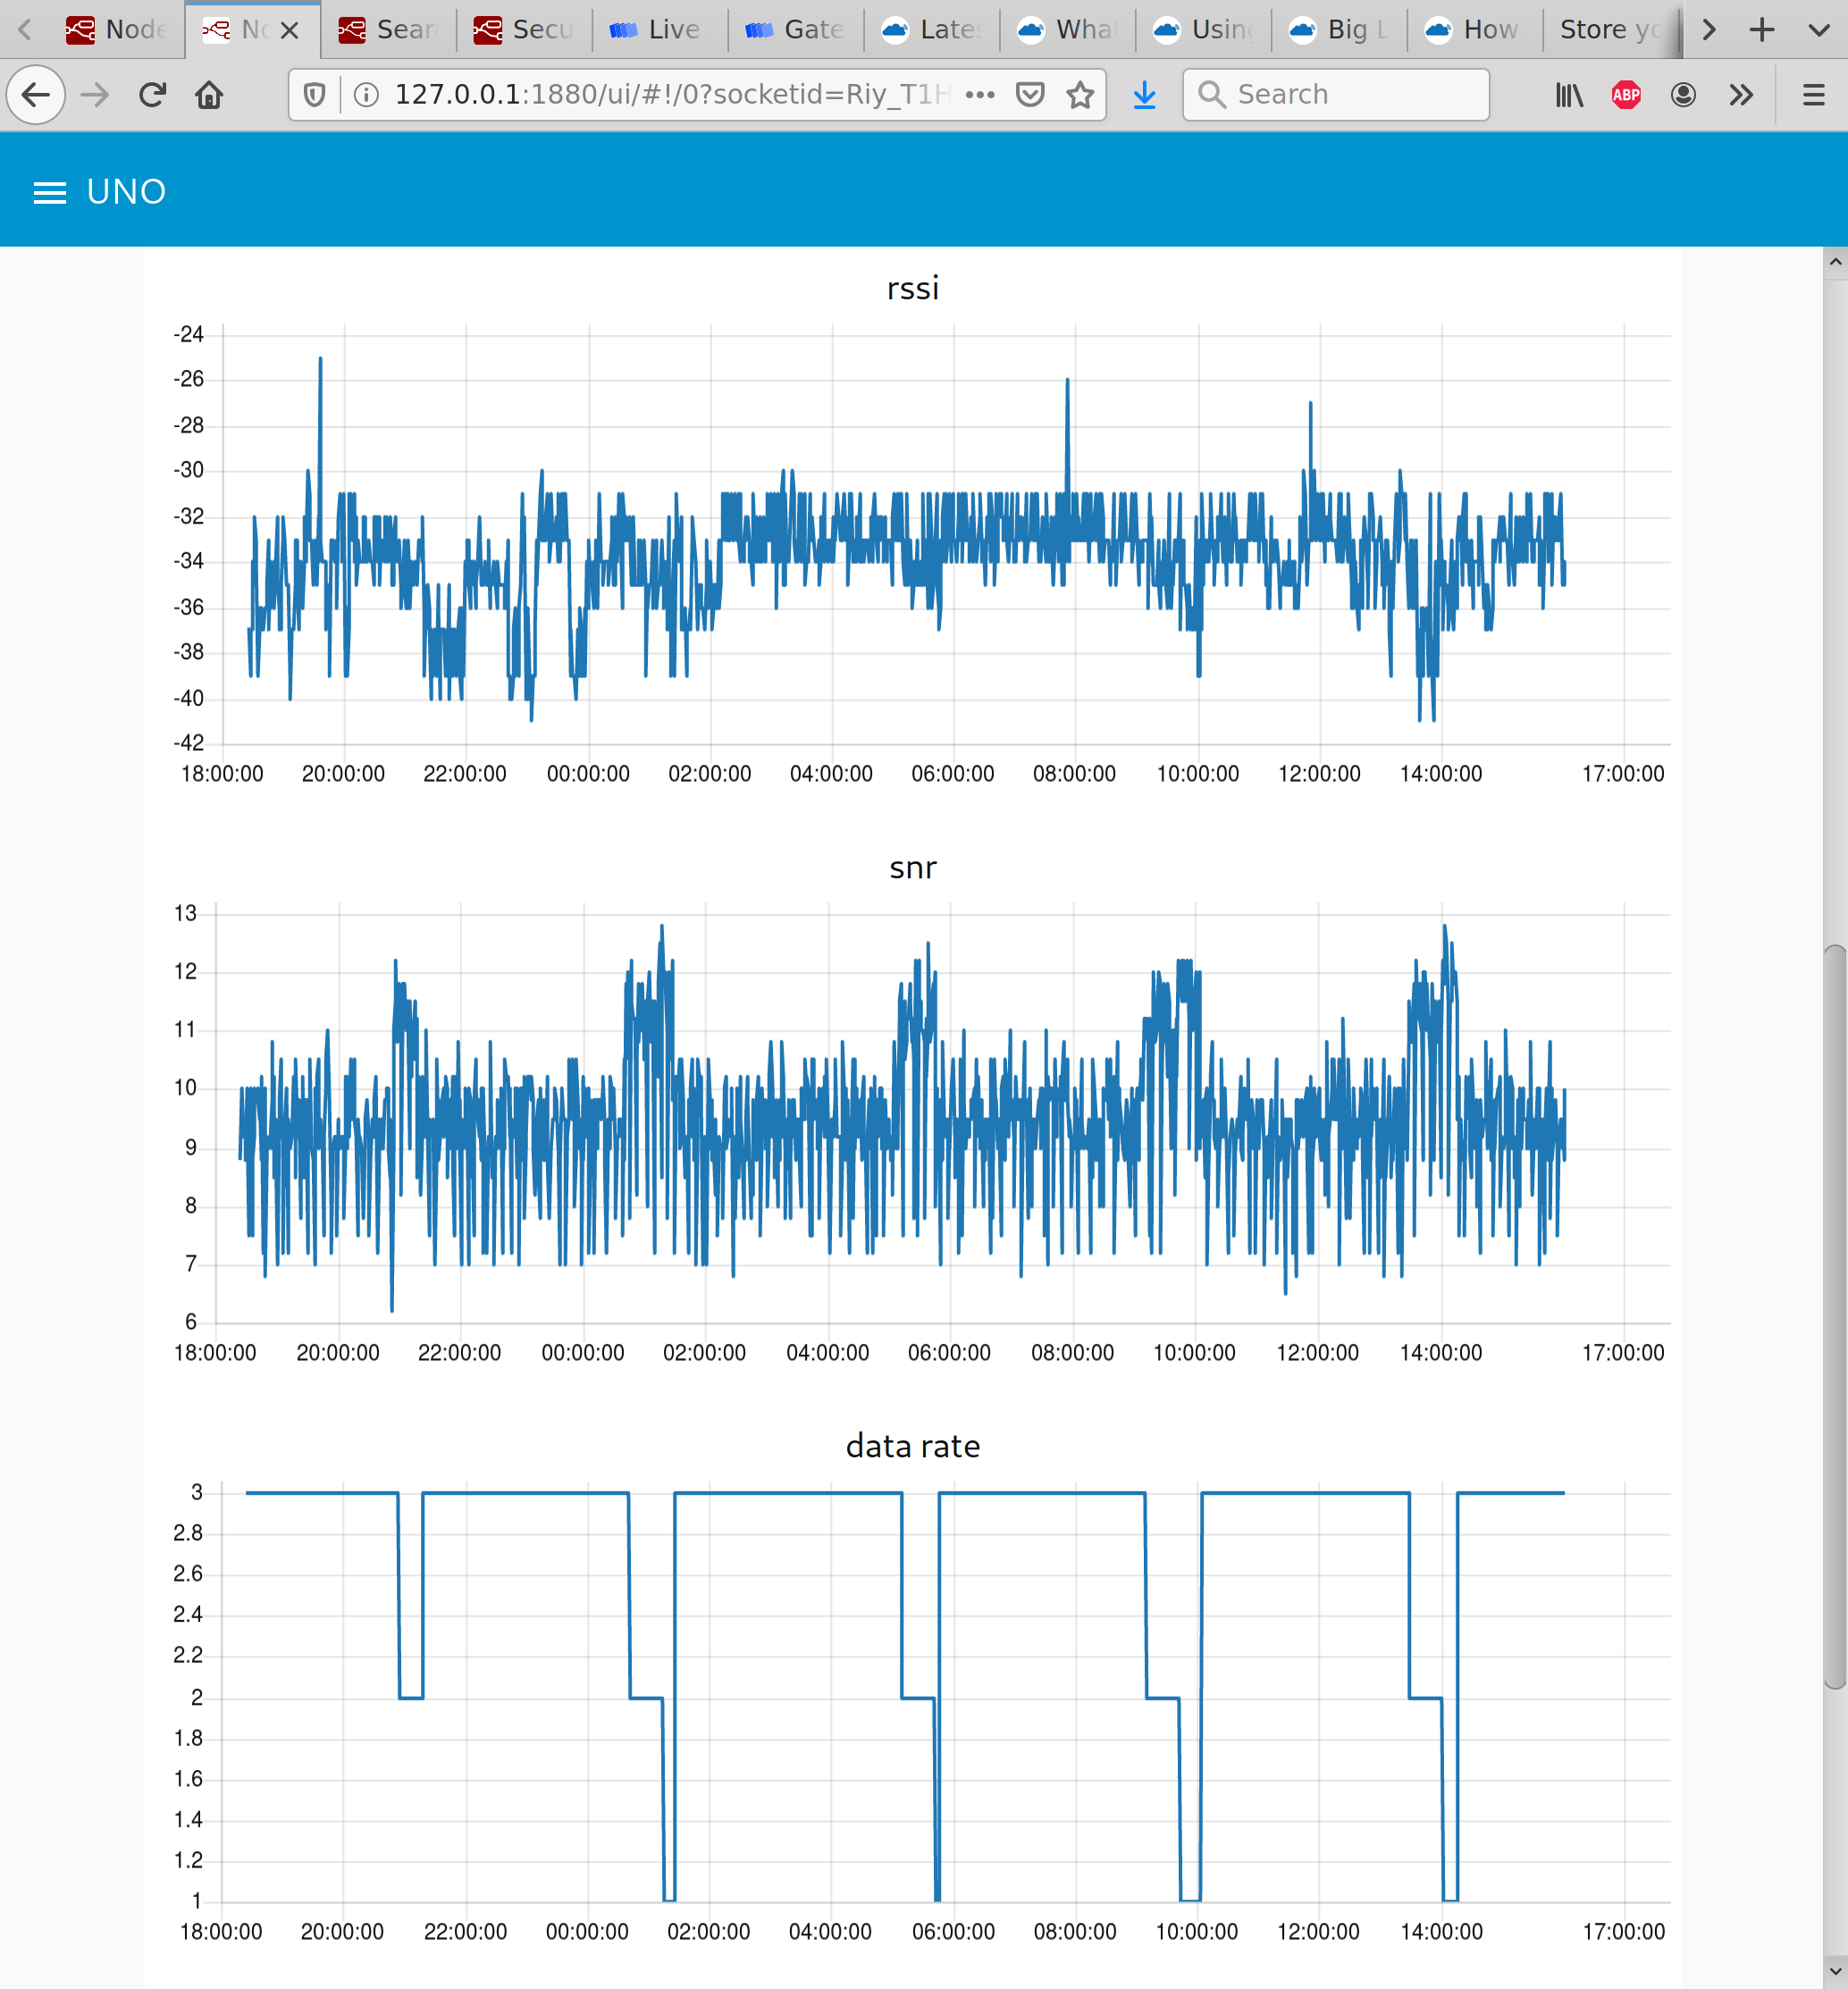The image size is (1848, 1989).
Task: Open the UNO dashboard hamburger menu
Action: pyautogui.click(x=49, y=192)
